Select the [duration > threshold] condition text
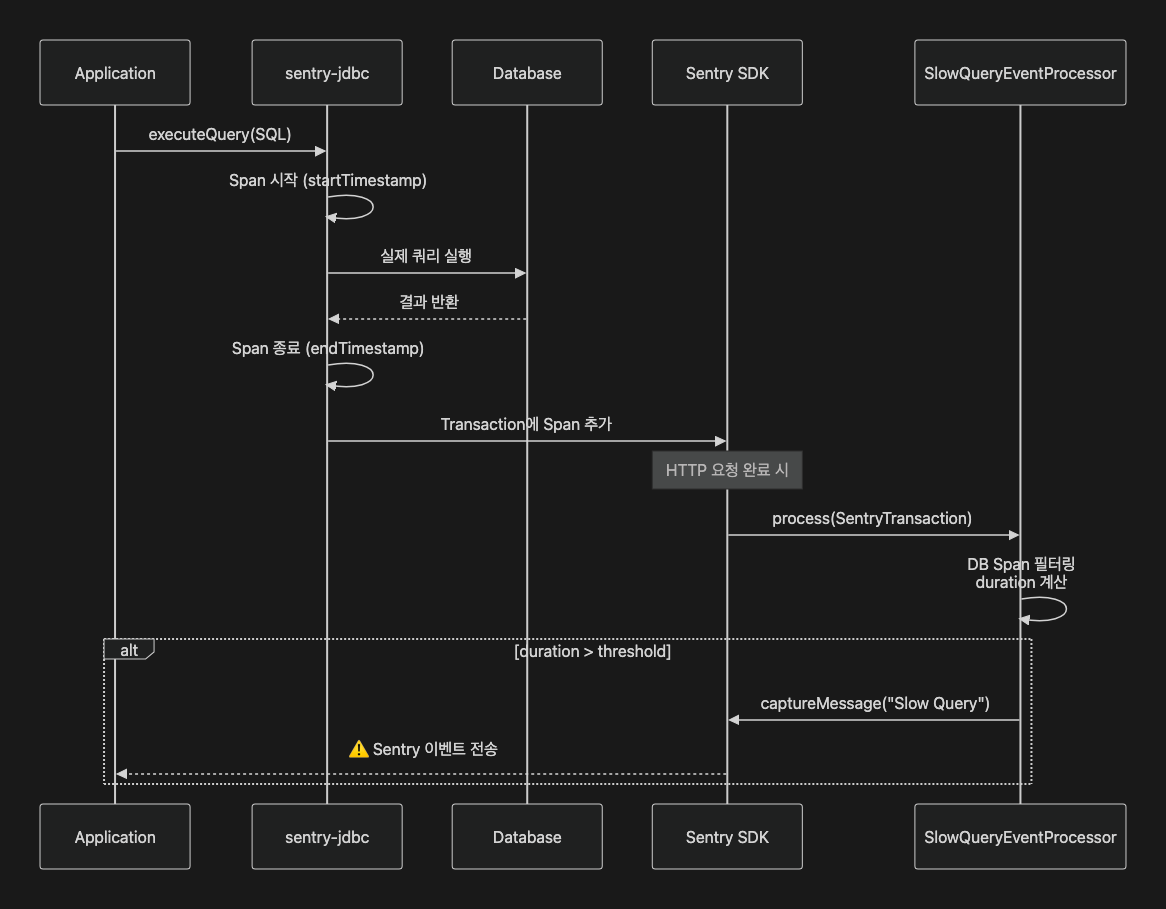1166x909 pixels. coord(593,652)
